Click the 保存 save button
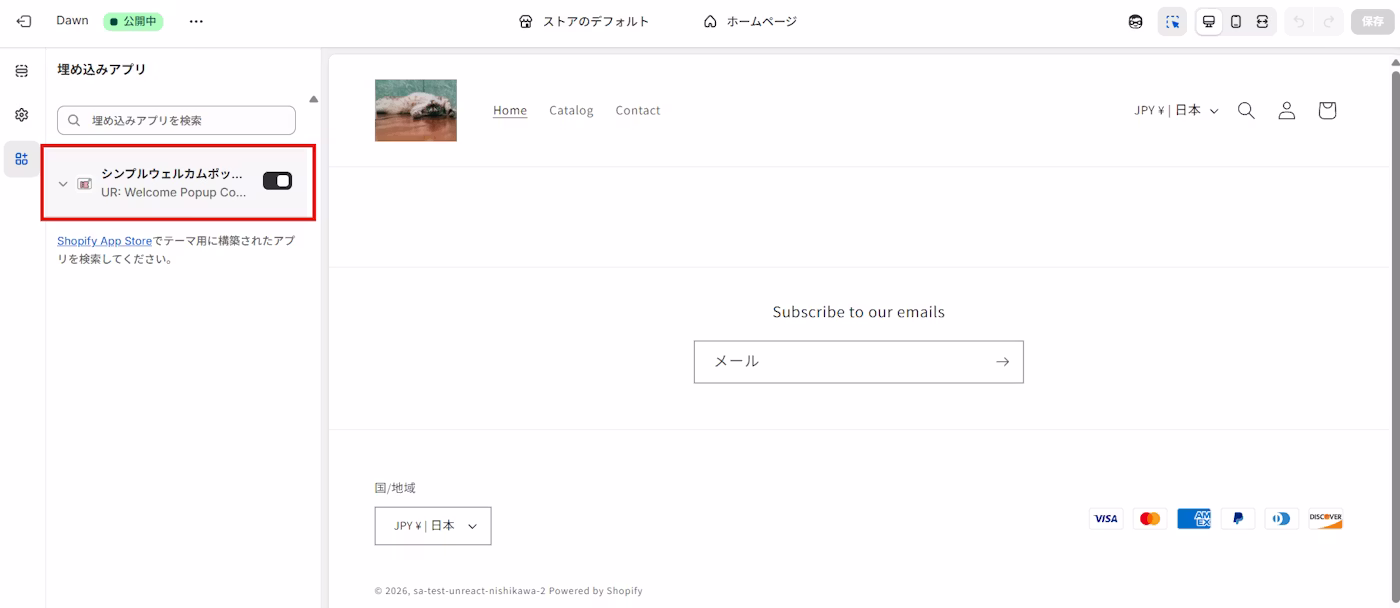Image resolution: width=1400 pixels, height=608 pixels. click(x=1373, y=20)
